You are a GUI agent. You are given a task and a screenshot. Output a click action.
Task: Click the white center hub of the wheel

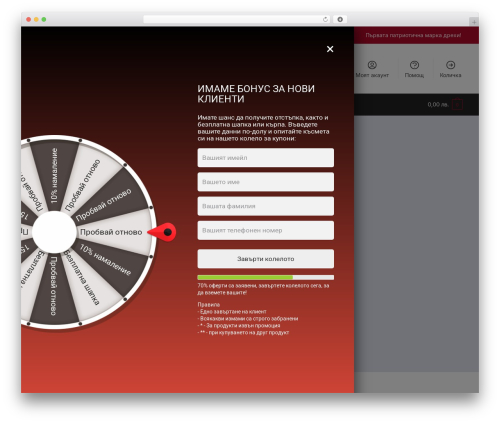54,232
